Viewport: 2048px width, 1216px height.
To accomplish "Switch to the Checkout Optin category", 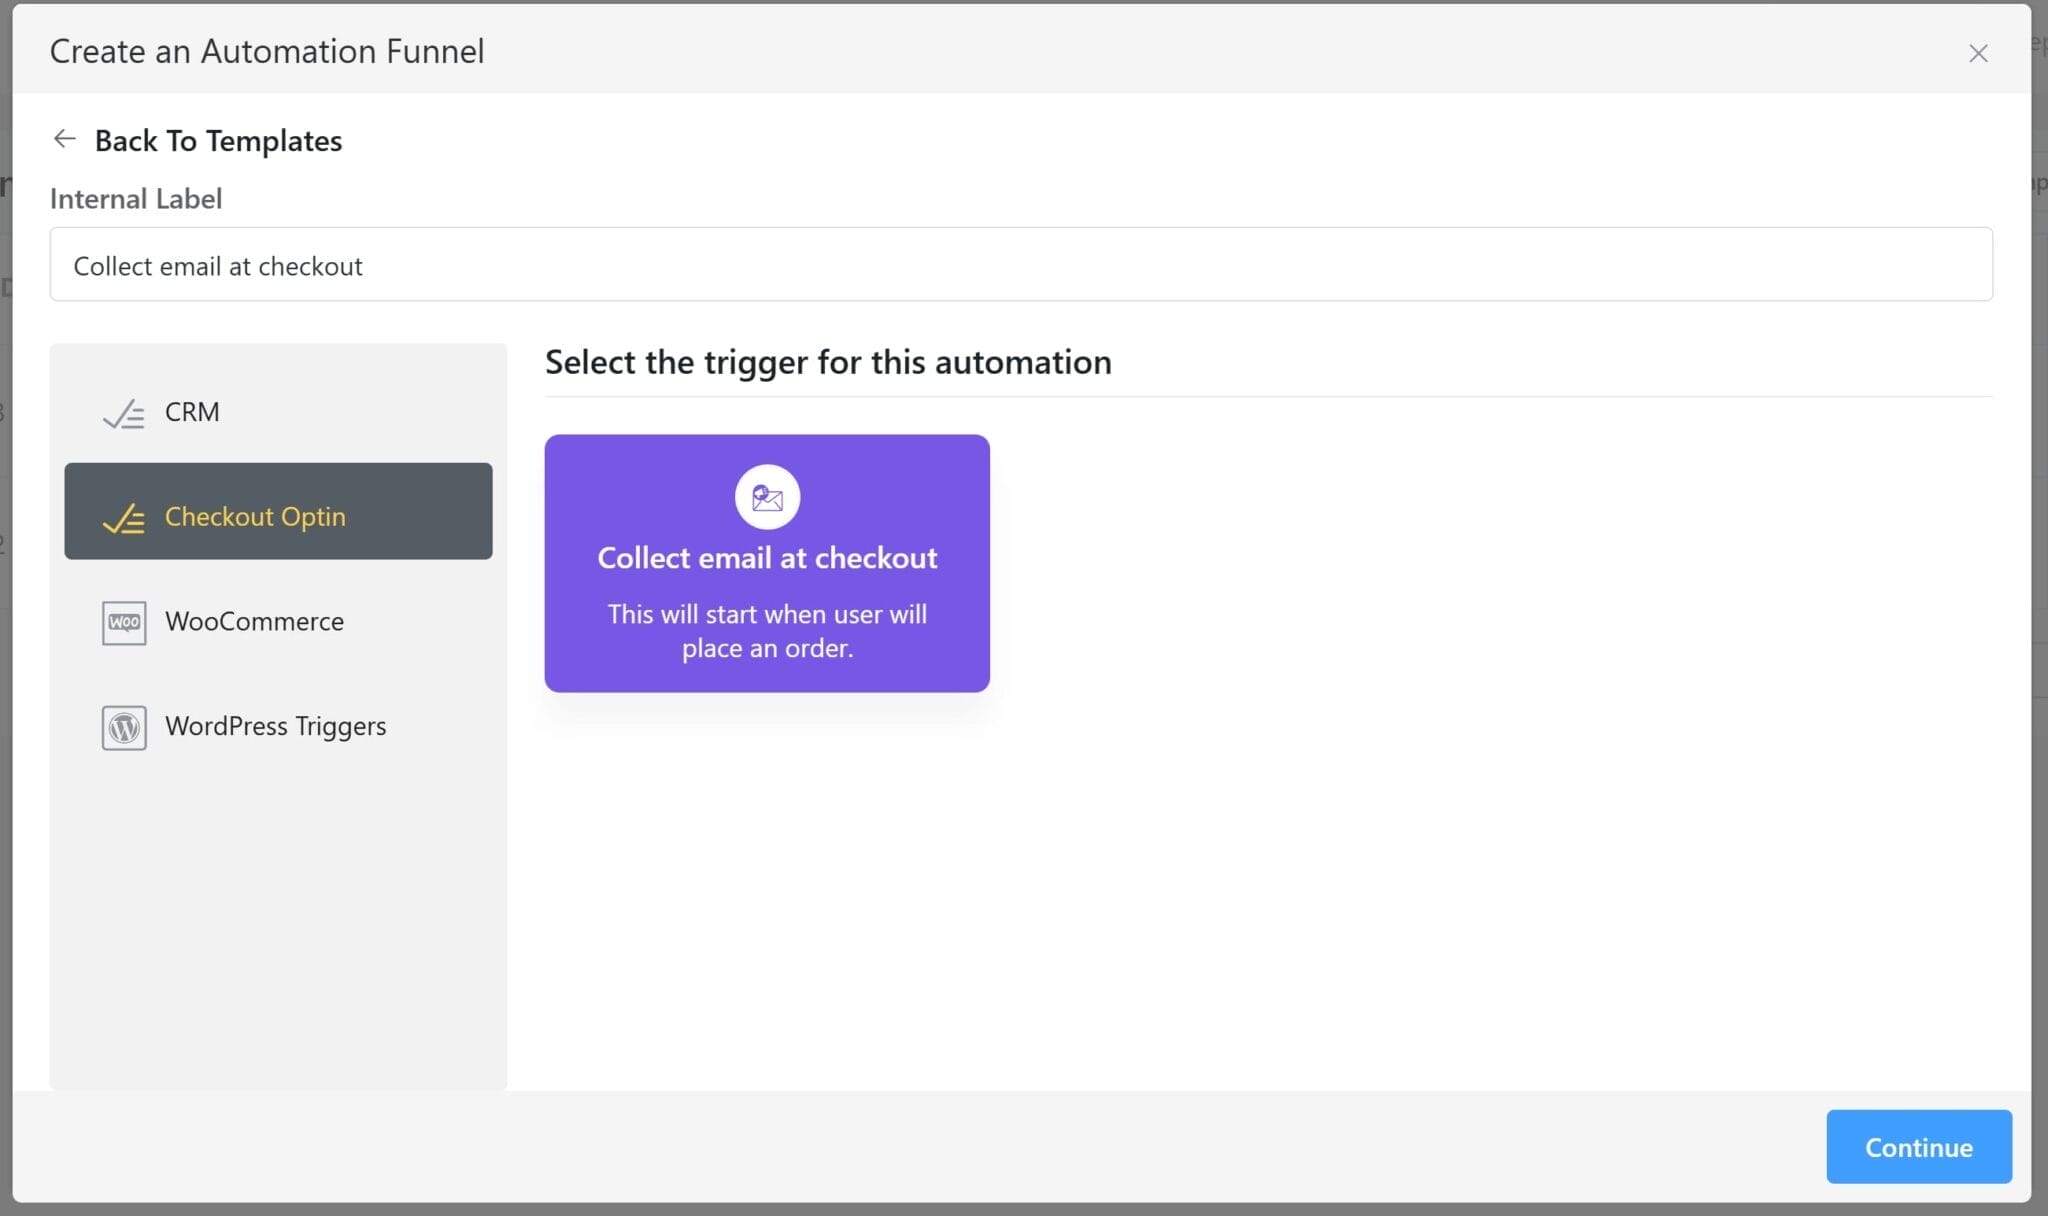I will tap(255, 516).
